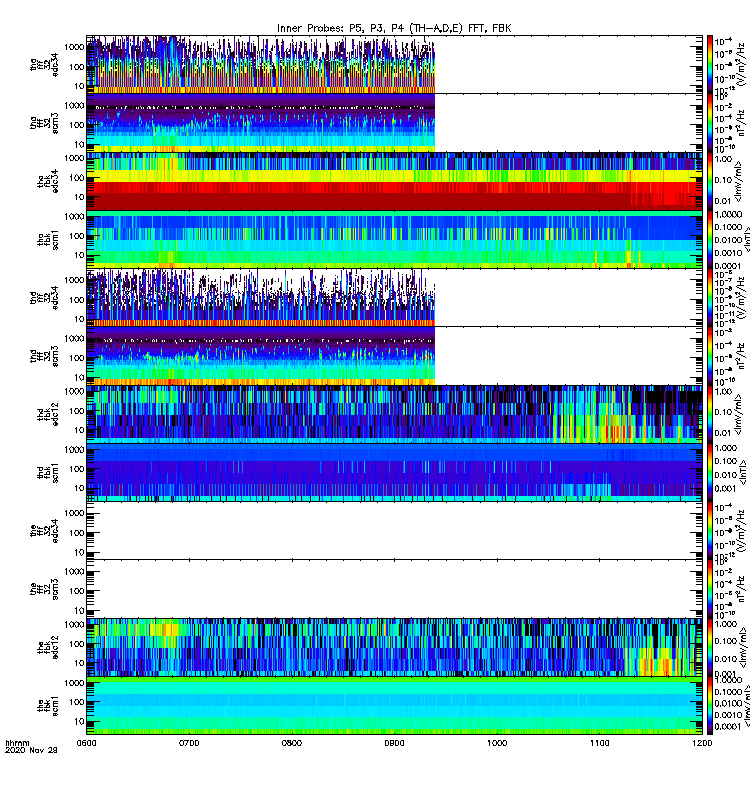Click the 0700 time axis label

coord(189,743)
